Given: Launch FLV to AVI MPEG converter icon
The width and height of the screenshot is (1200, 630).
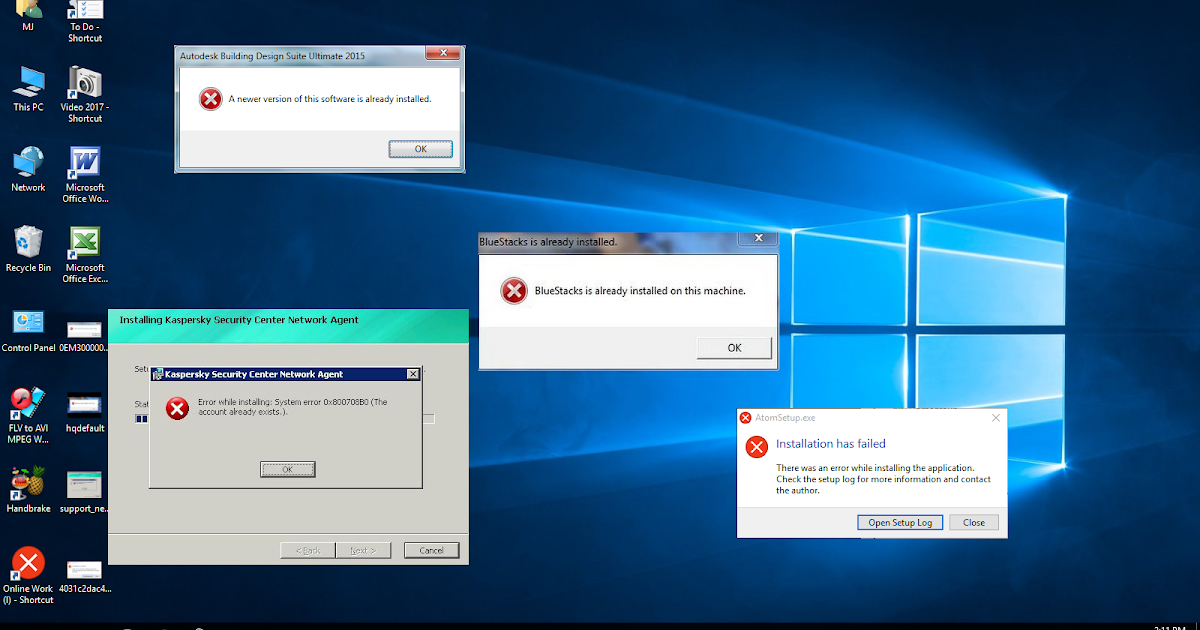Looking at the screenshot, I should [28, 415].
